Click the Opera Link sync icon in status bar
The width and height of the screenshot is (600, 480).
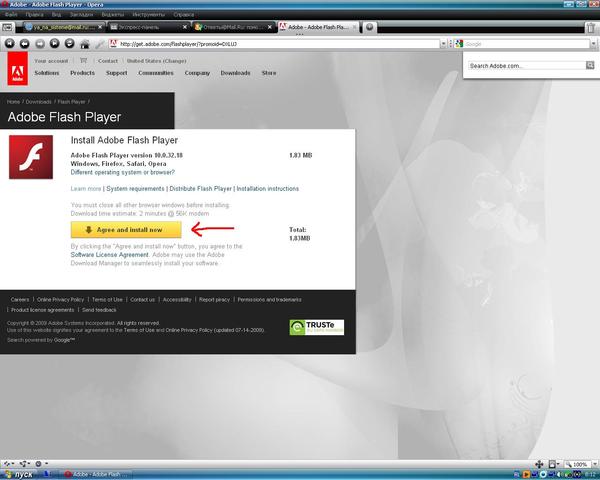(x=7, y=464)
